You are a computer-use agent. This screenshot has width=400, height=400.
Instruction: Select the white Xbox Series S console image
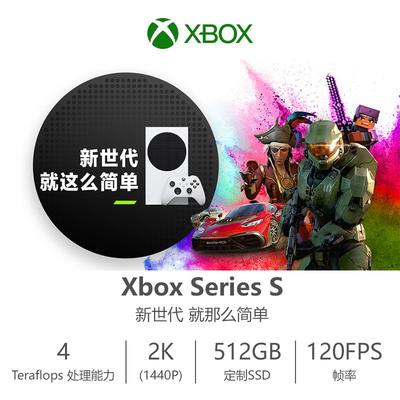pyautogui.click(x=167, y=165)
